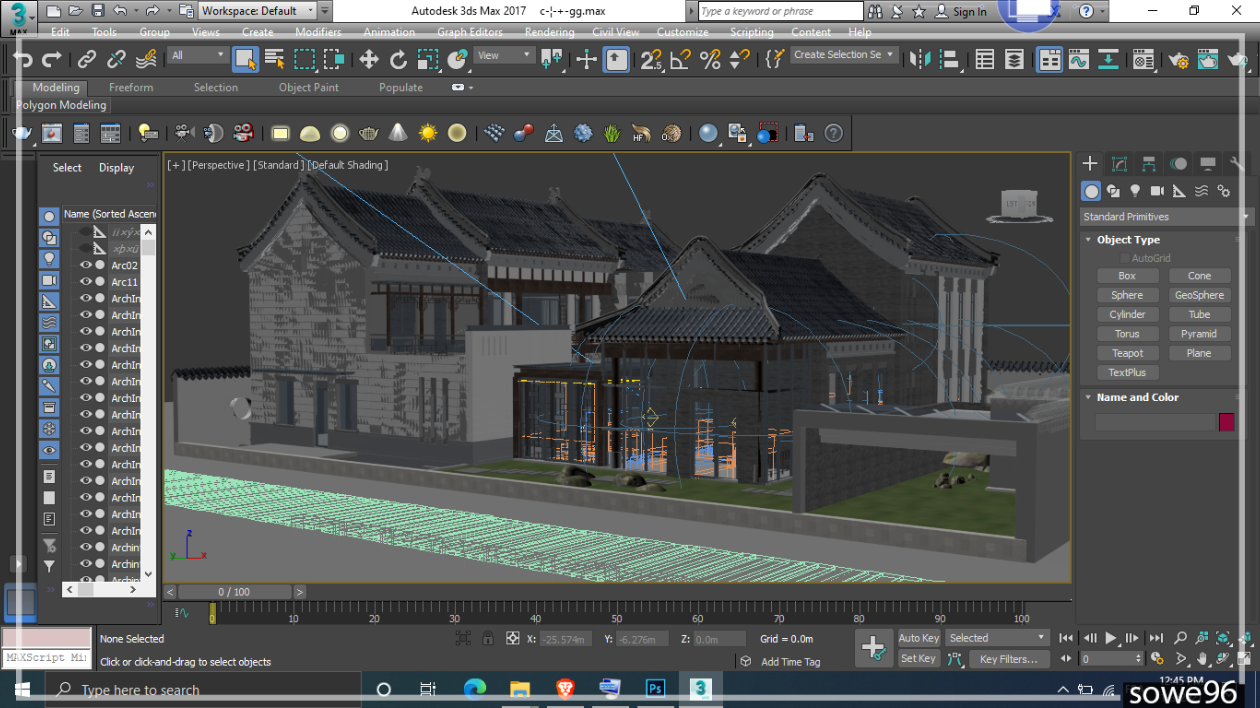Toggle Display Lights filter in Scene Explorer
This screenshot has width=1260, height=708.
pos(49,258)
